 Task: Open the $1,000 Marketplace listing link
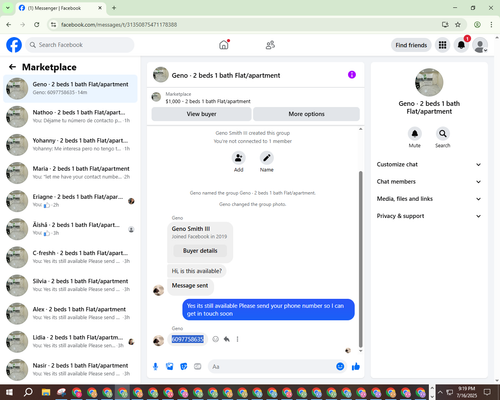(208, 101)
